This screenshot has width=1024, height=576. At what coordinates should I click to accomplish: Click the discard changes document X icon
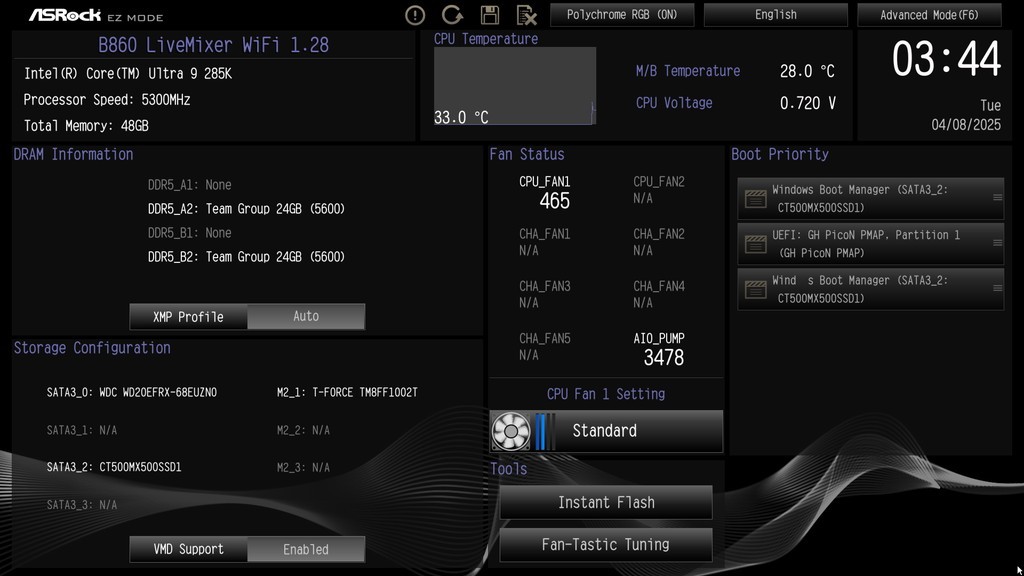[x=526, y=14]
